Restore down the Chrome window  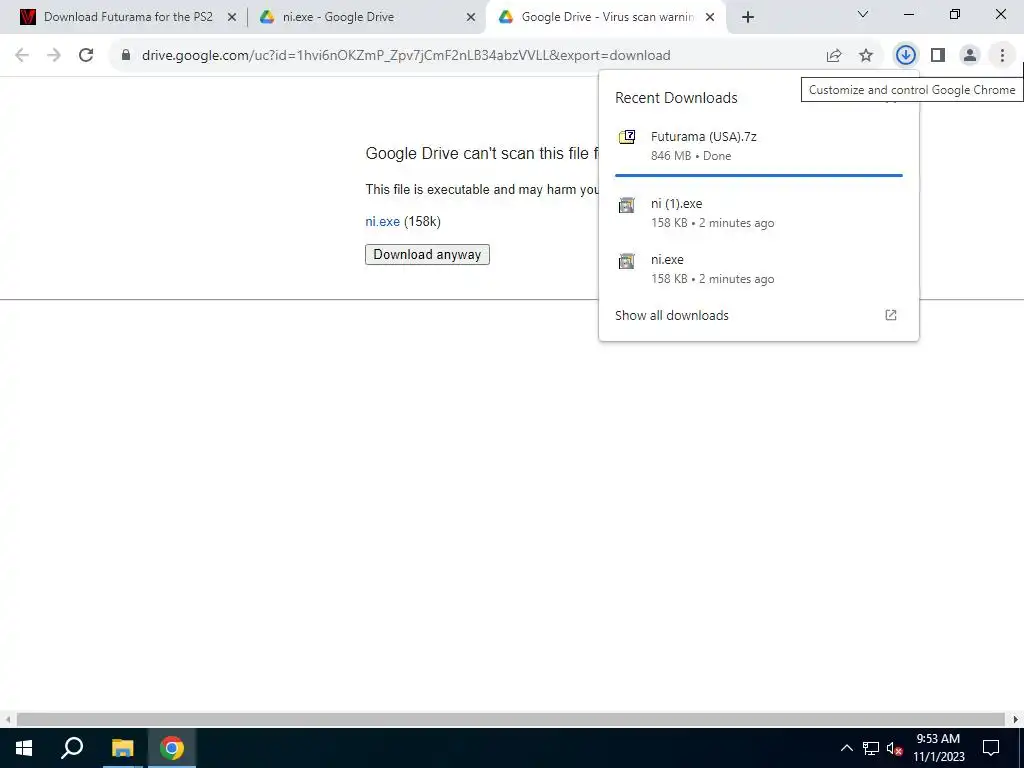click(x=955, y=14)
